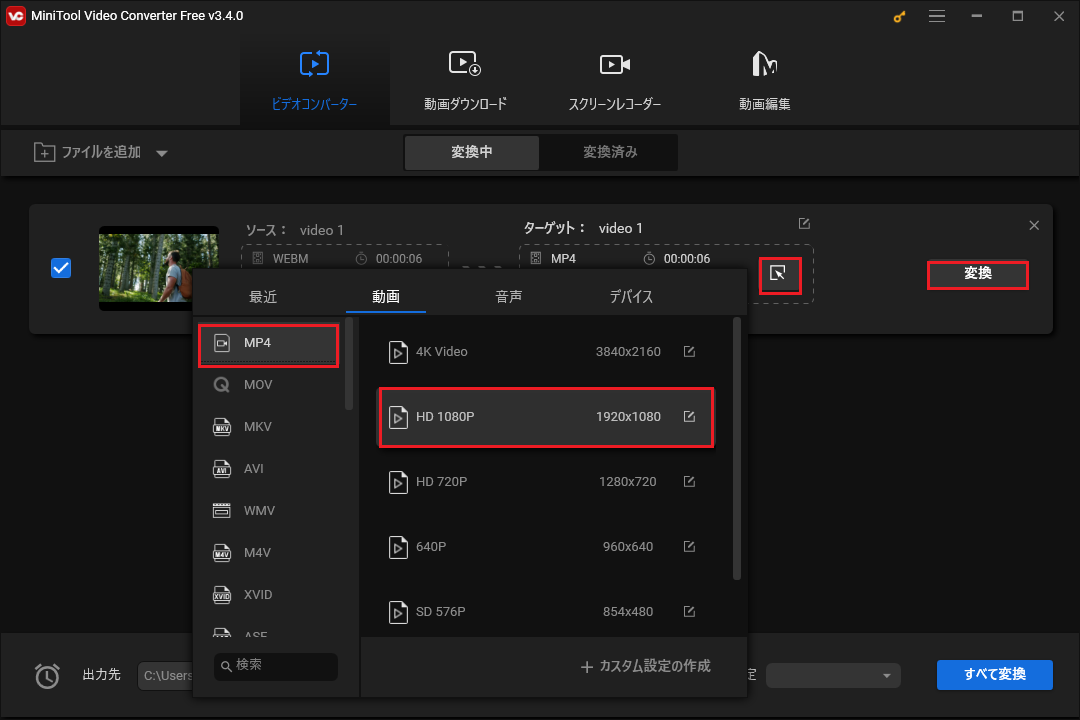Click the format list scrollbar
This screenshot has height=720, width=1080.
tap(349, 364)
